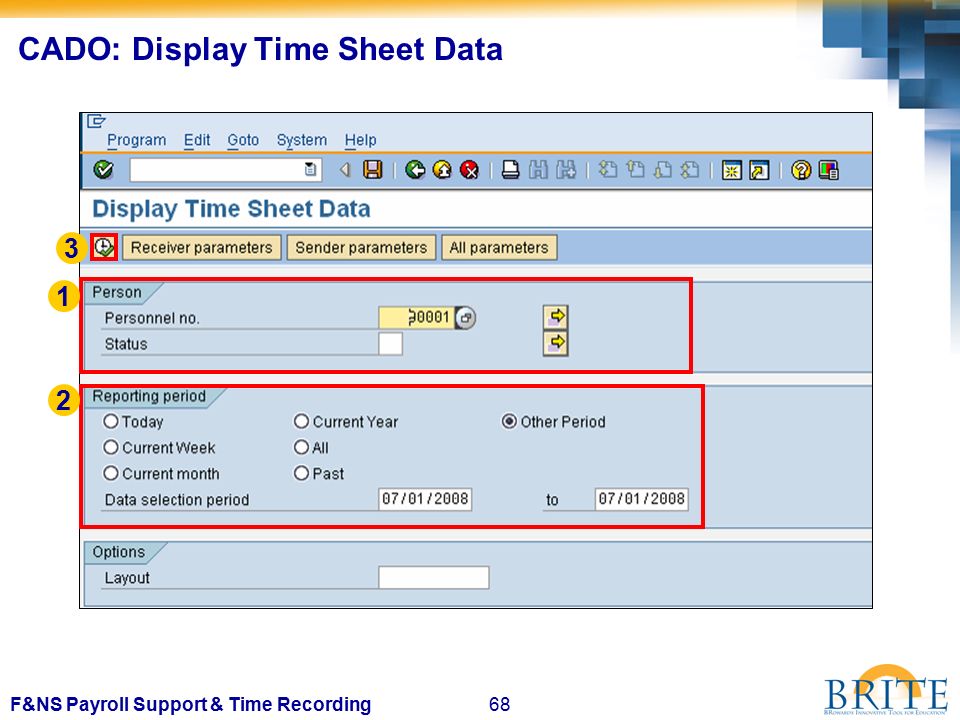Click the Personnel no. input field
The height and width of the screenshot is (720, 960).
pos(416,317)
